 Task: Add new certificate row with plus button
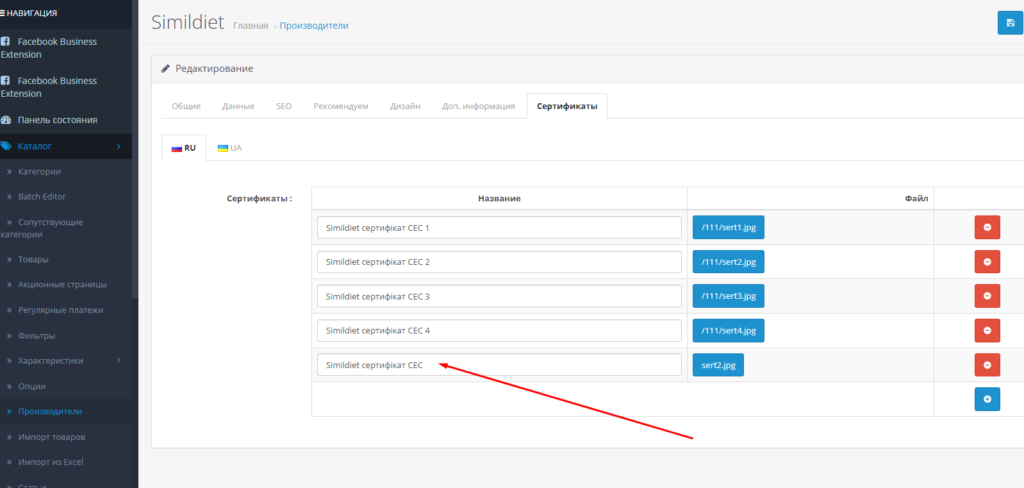[986, 399]
